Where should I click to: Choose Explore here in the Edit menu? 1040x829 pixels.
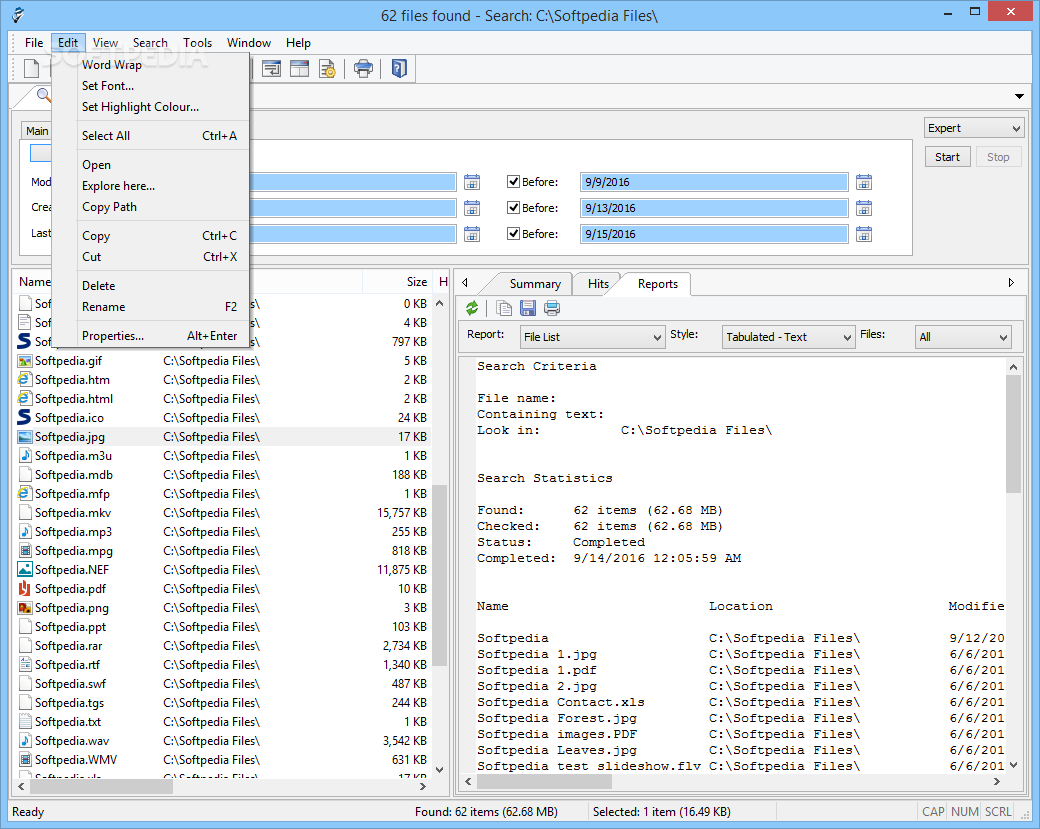click(x=151, y=186)
